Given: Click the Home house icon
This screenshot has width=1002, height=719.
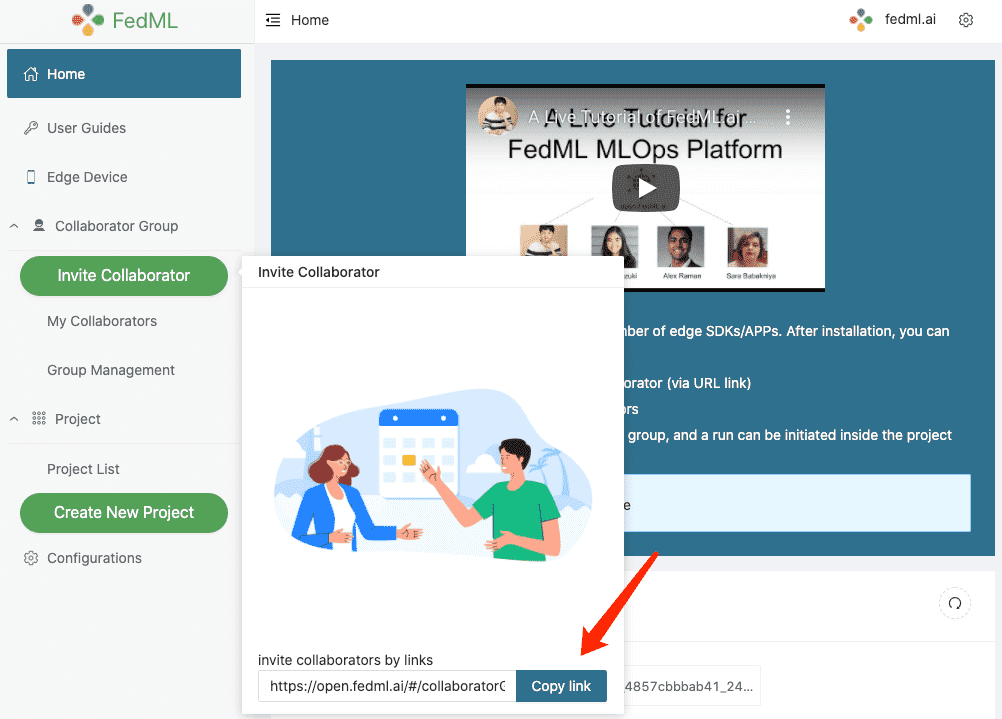Looking at the screenshot, I should [x=31, y=74].
